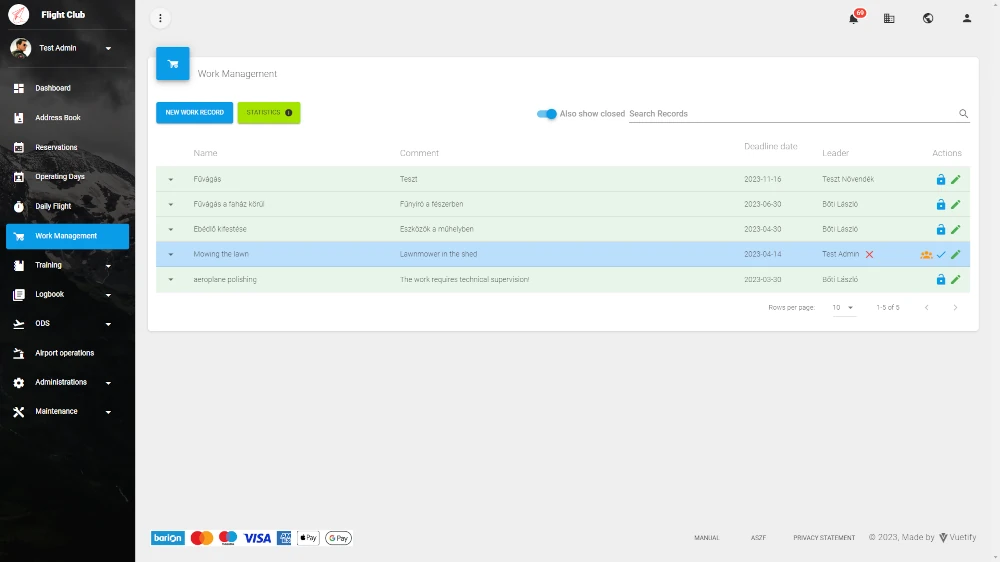The image size is (1000, 562).
Task: Click the building icon in top bar
Action: (x=889, y=18)
